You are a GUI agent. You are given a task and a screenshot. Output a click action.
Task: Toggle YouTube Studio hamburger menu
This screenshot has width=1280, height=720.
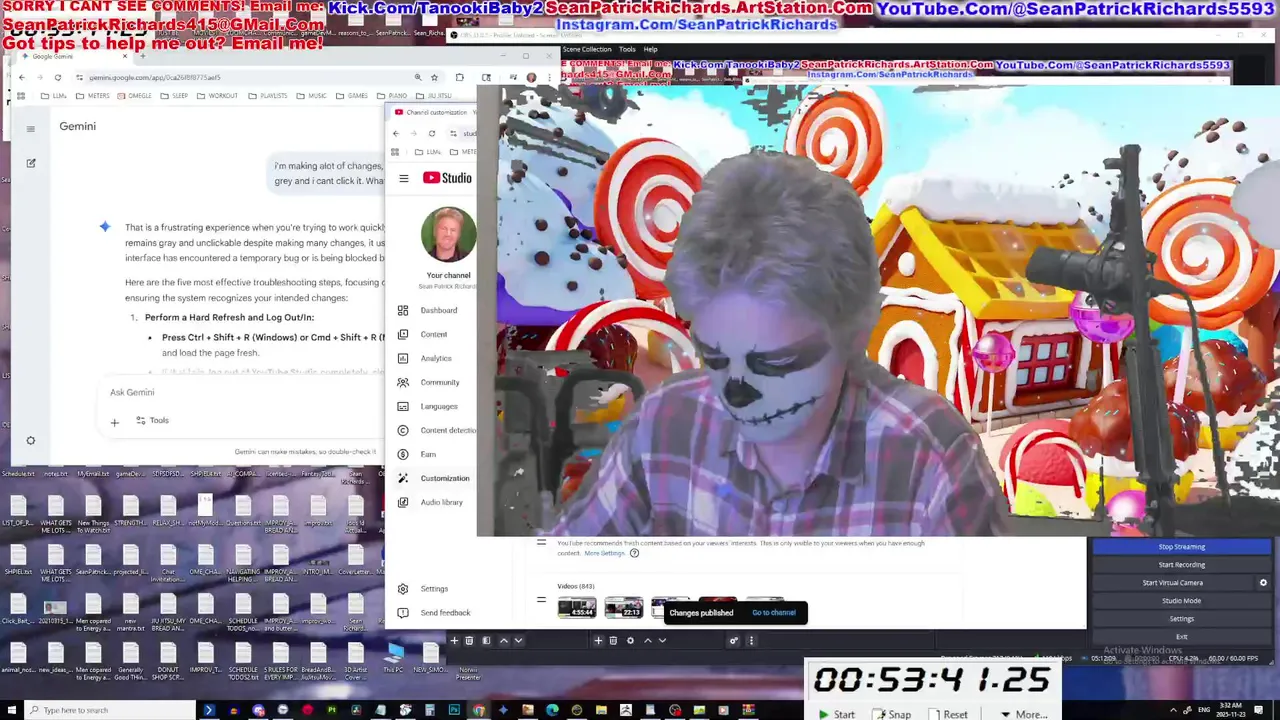click(x=404, y=178)
